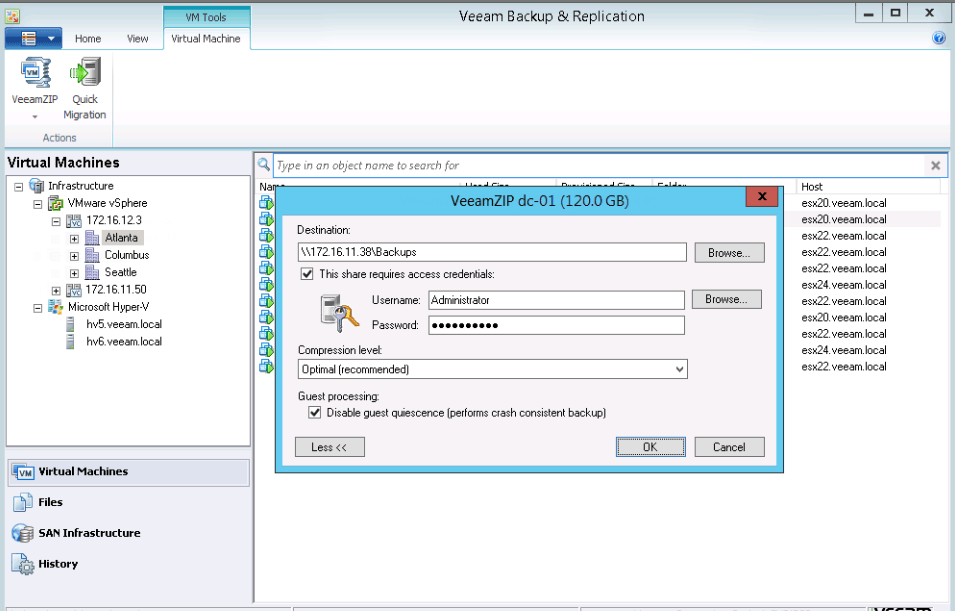Collapse the Microsoft Hyper-V node

point(38,308)
